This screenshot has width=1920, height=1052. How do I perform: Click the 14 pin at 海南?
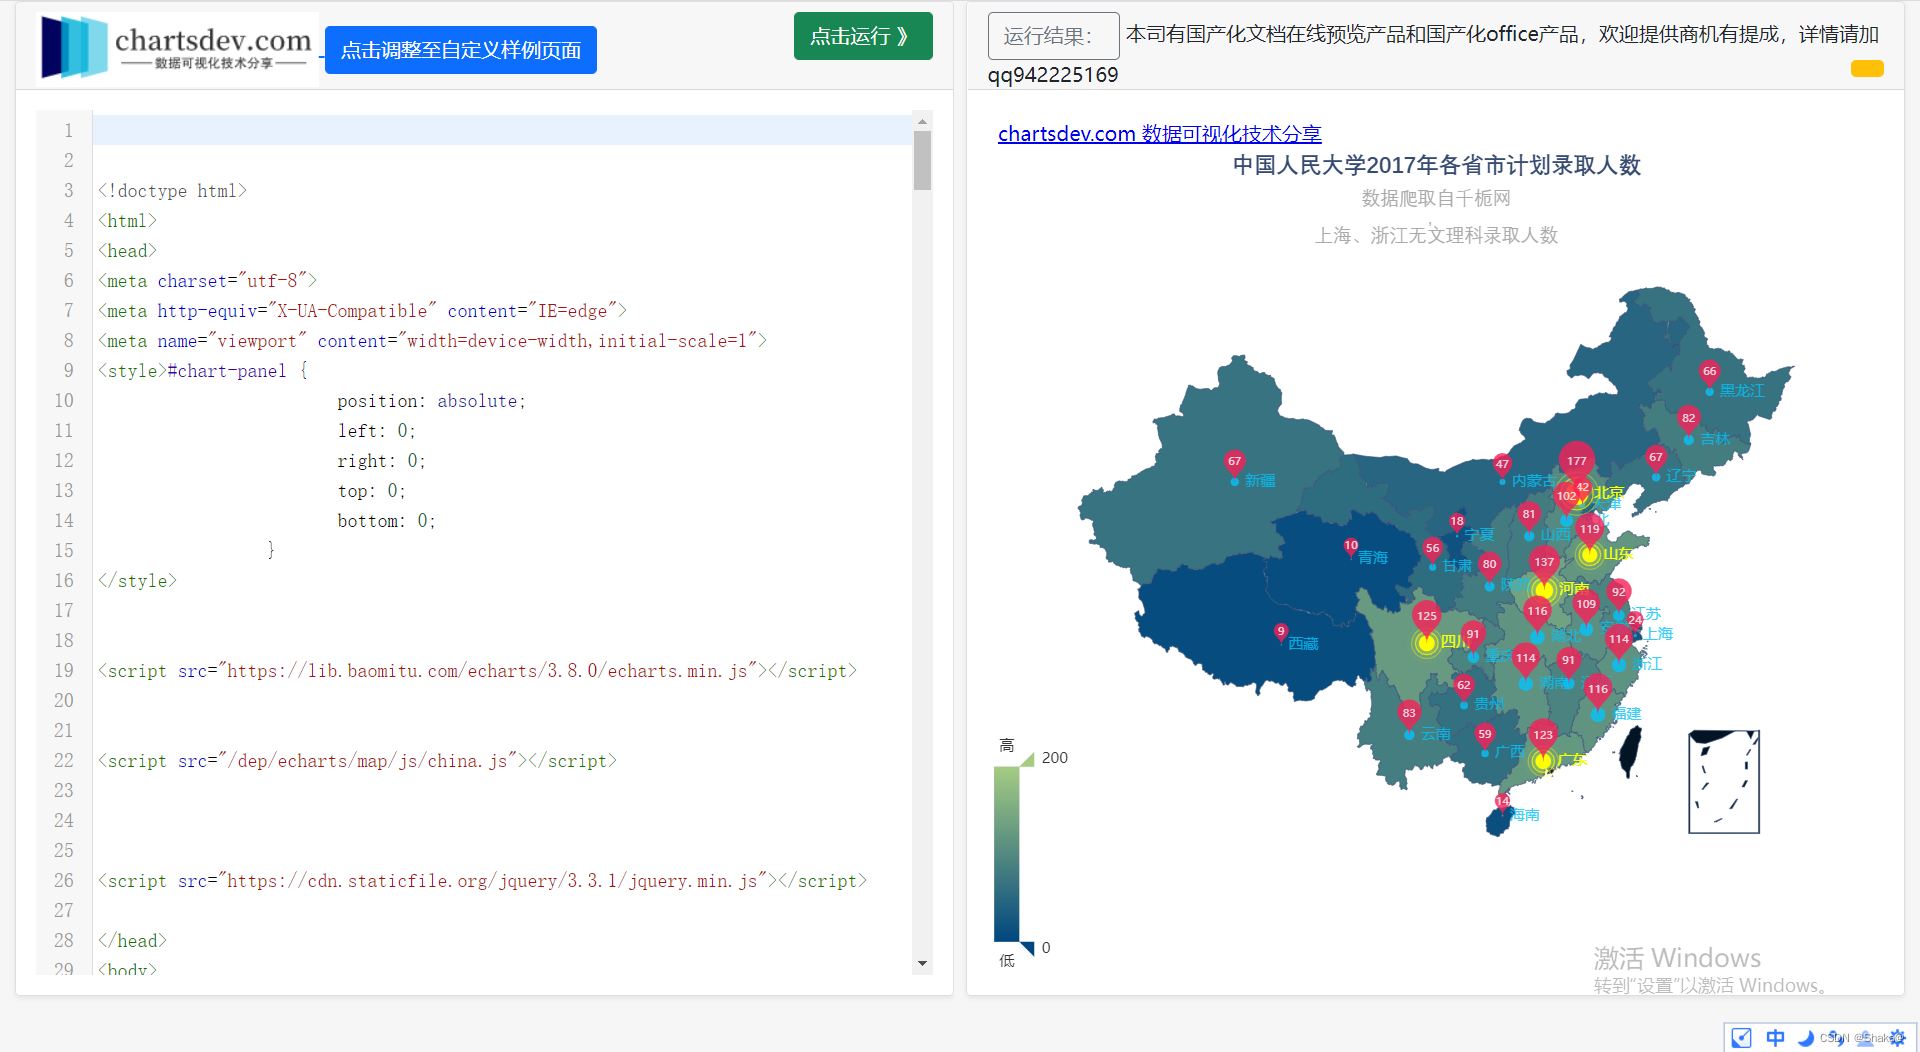(1503, 803)
